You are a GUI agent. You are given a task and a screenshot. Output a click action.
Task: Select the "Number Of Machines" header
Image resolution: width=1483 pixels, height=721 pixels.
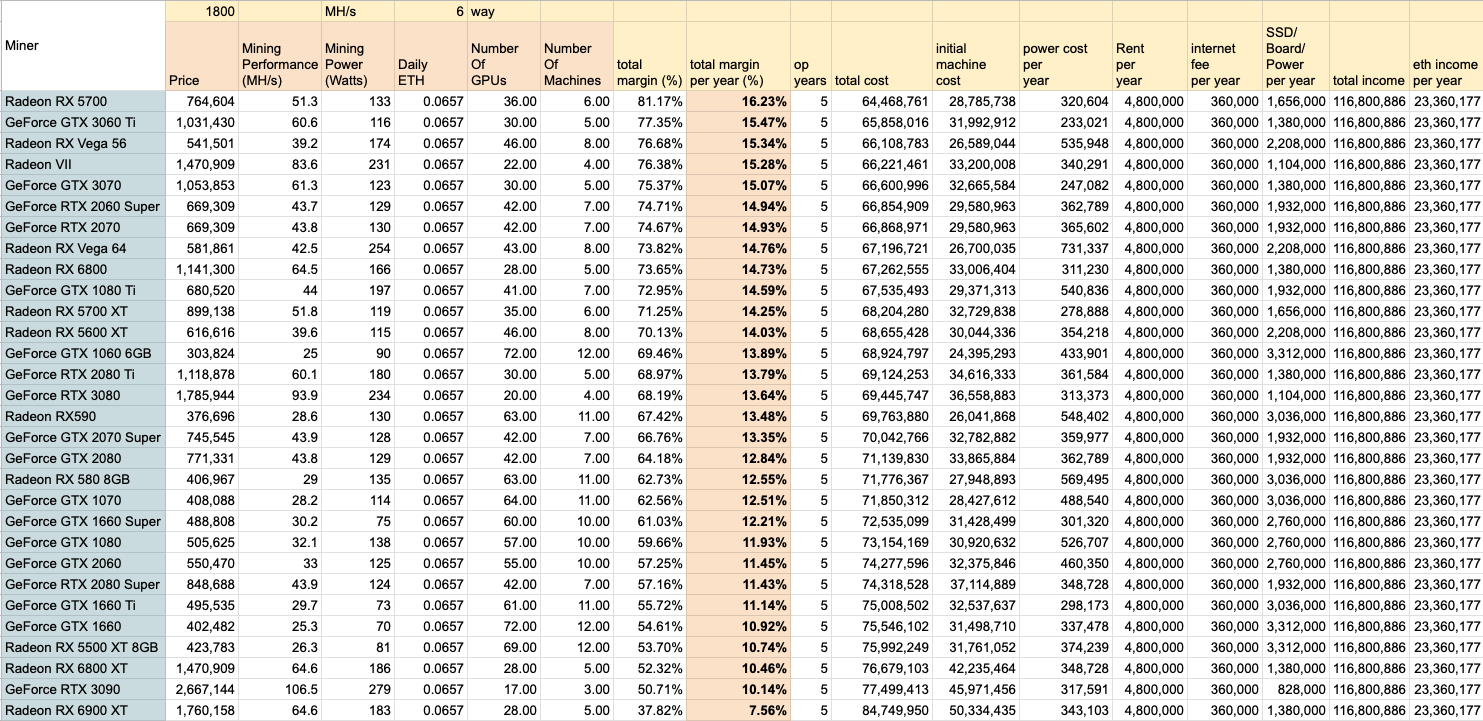(577, 57)
